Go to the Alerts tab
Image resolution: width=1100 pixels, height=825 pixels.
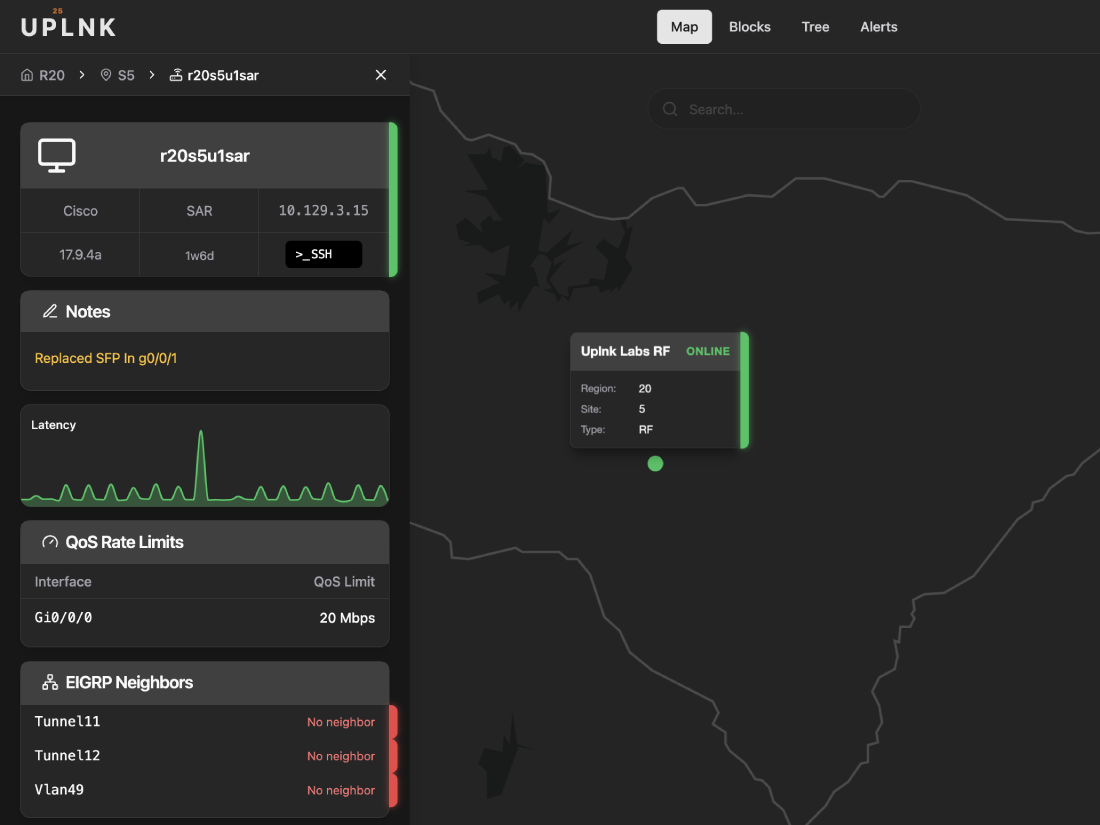click(x=878, y=27)
